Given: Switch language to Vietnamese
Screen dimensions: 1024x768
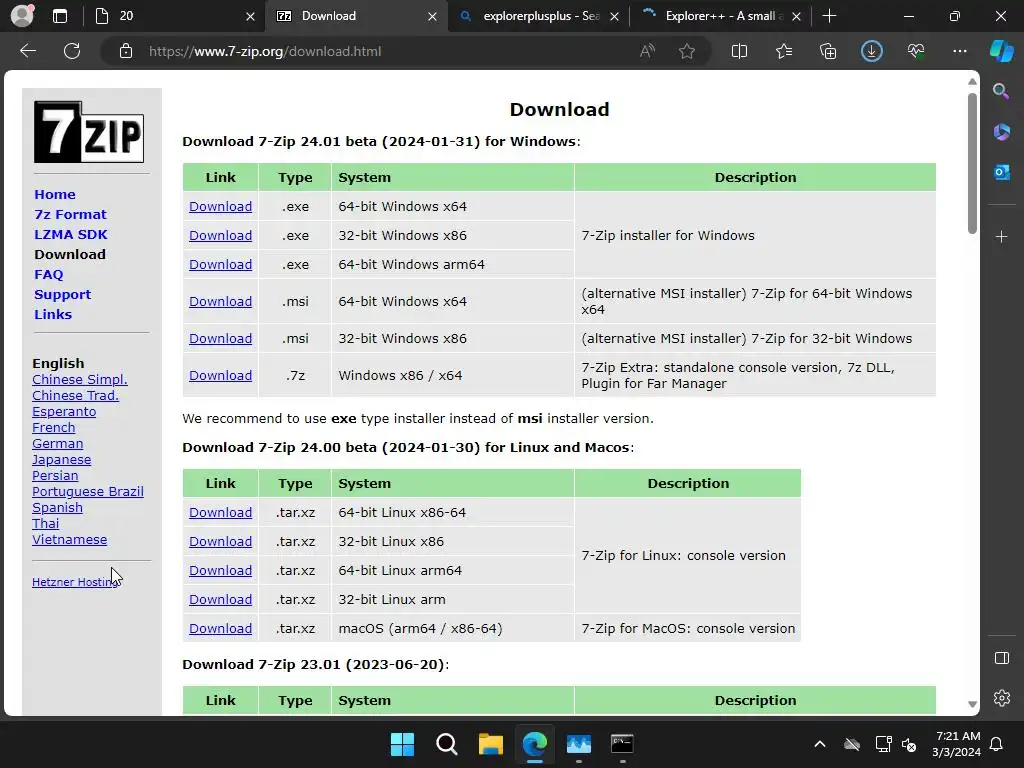Looking at the screenshot, I should (69, 539).
